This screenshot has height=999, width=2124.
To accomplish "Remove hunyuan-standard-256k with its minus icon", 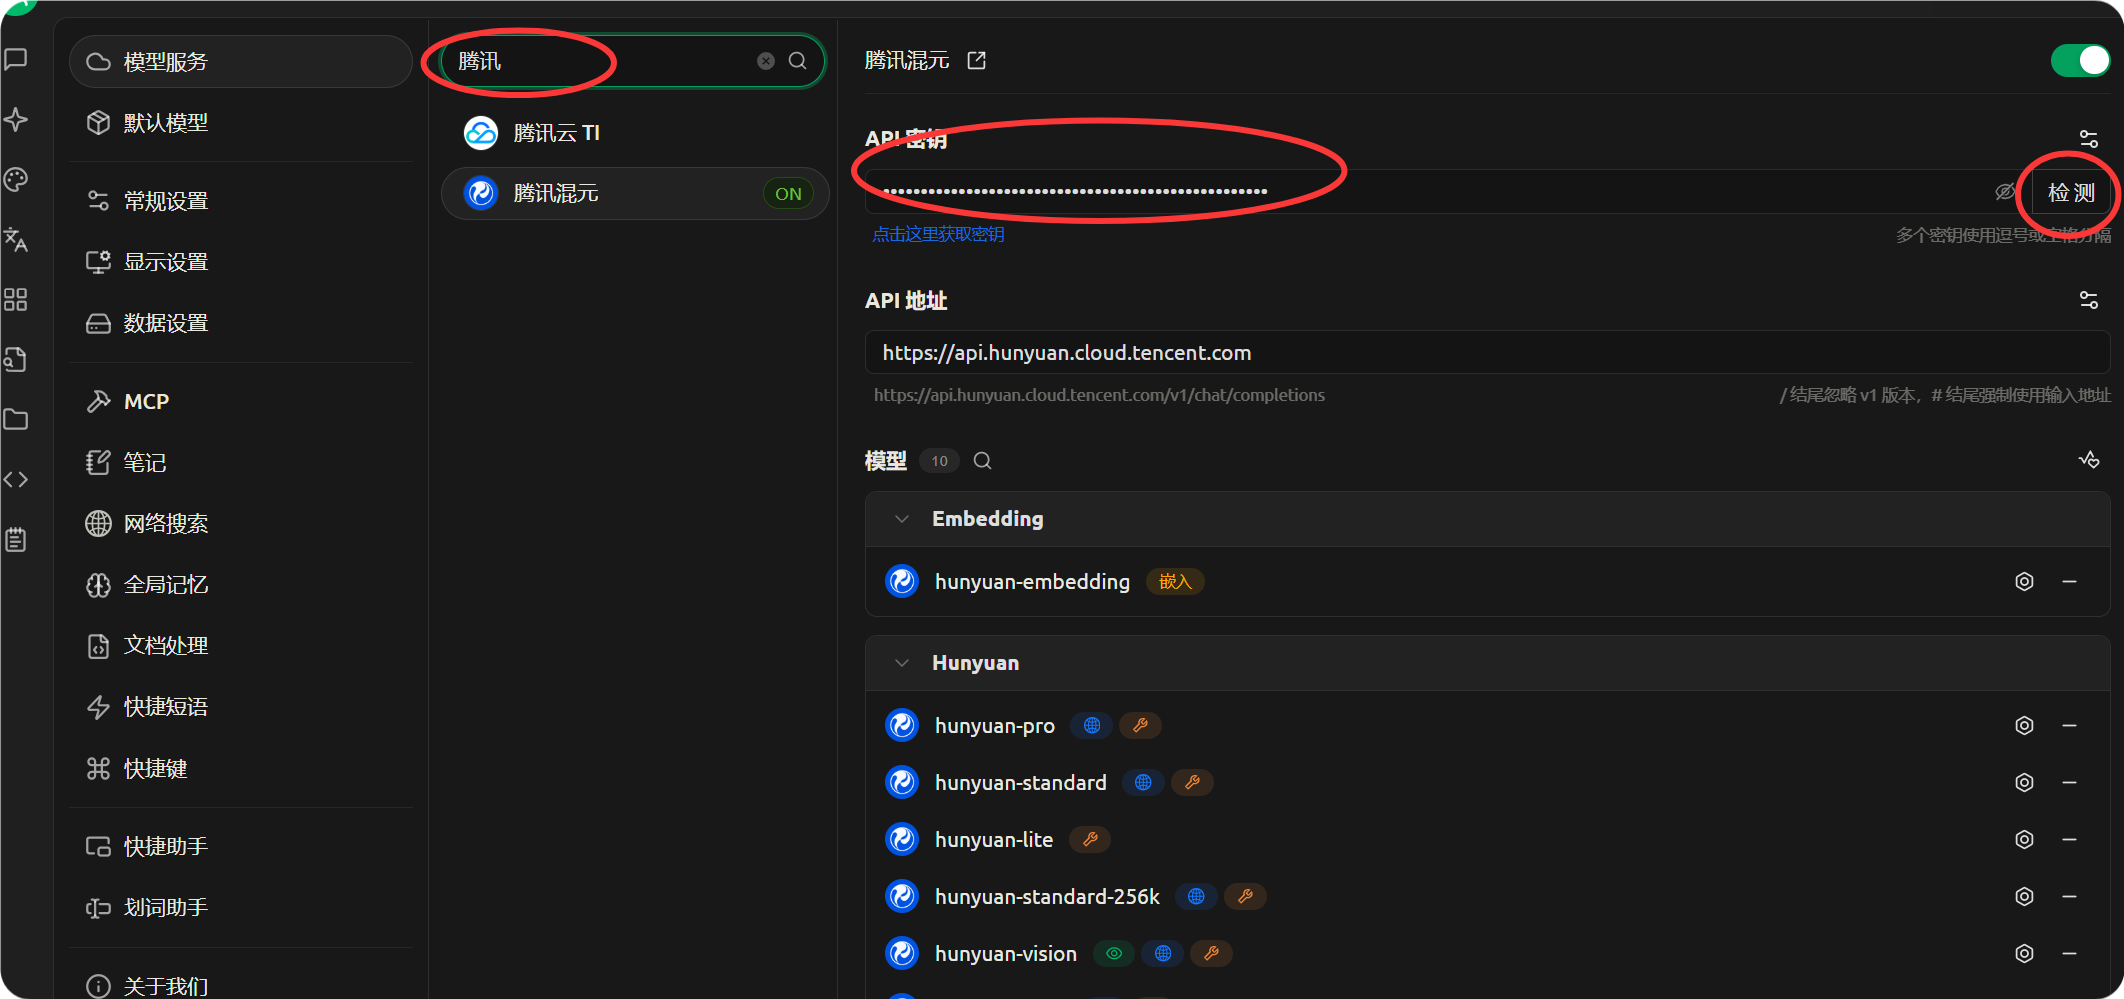I will click(2070, 897).
